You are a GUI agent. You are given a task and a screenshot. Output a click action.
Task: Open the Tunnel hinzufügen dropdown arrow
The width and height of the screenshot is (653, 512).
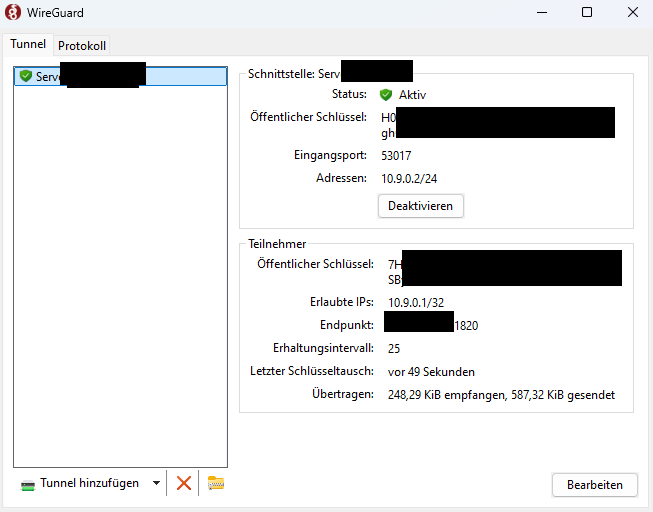(156, 483)
